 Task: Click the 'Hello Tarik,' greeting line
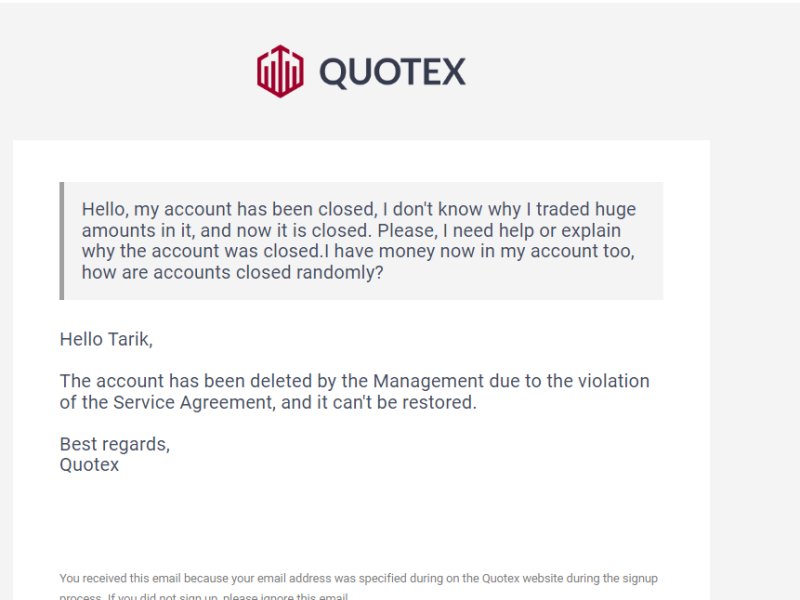[106, 339]
